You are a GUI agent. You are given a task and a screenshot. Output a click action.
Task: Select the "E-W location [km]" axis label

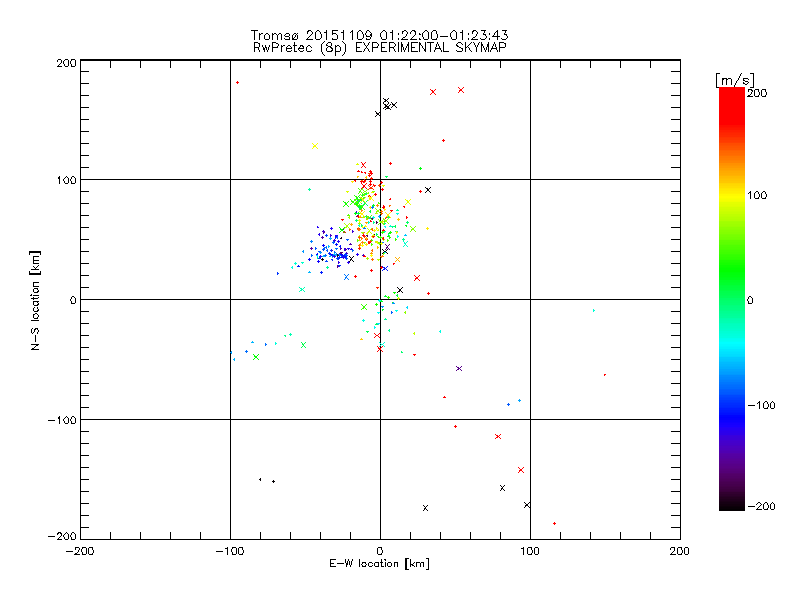(379, 563)
